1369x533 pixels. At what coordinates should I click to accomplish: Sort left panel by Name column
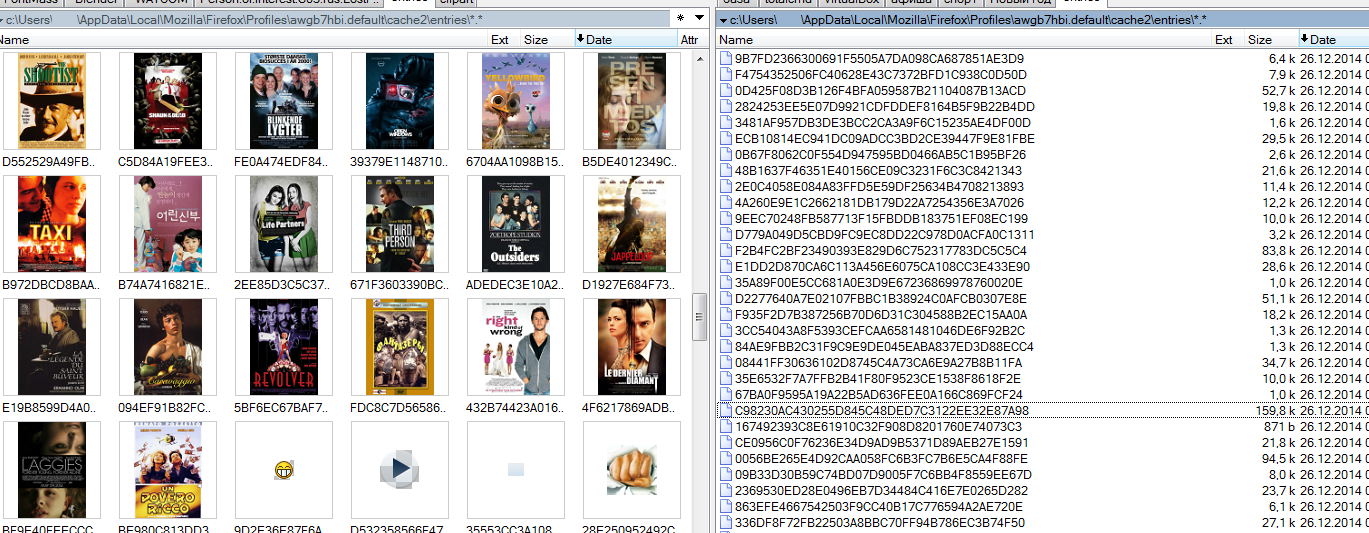tap(243, 39)
